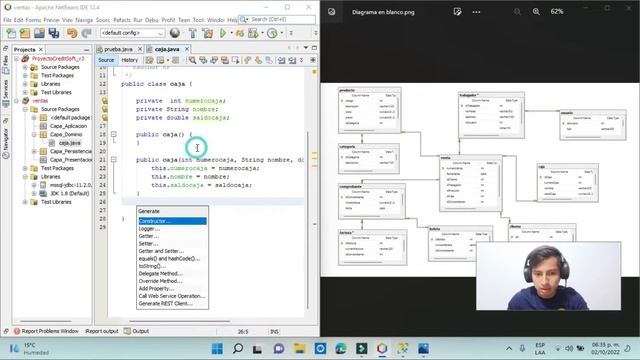
Task: Collapse the Capa_Dominio package node
Action: [x=34, y=134]
